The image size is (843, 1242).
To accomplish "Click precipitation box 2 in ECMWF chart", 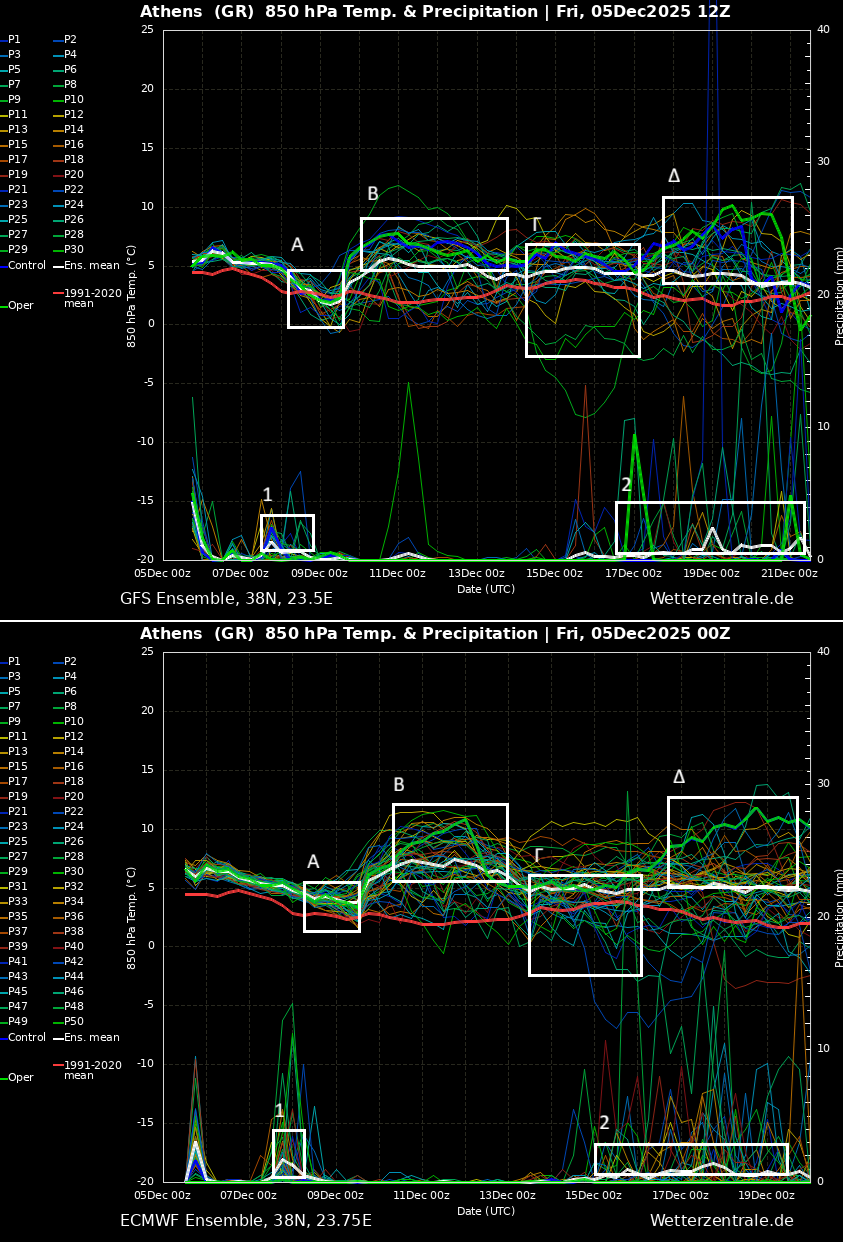I will tap(691, 1160).
